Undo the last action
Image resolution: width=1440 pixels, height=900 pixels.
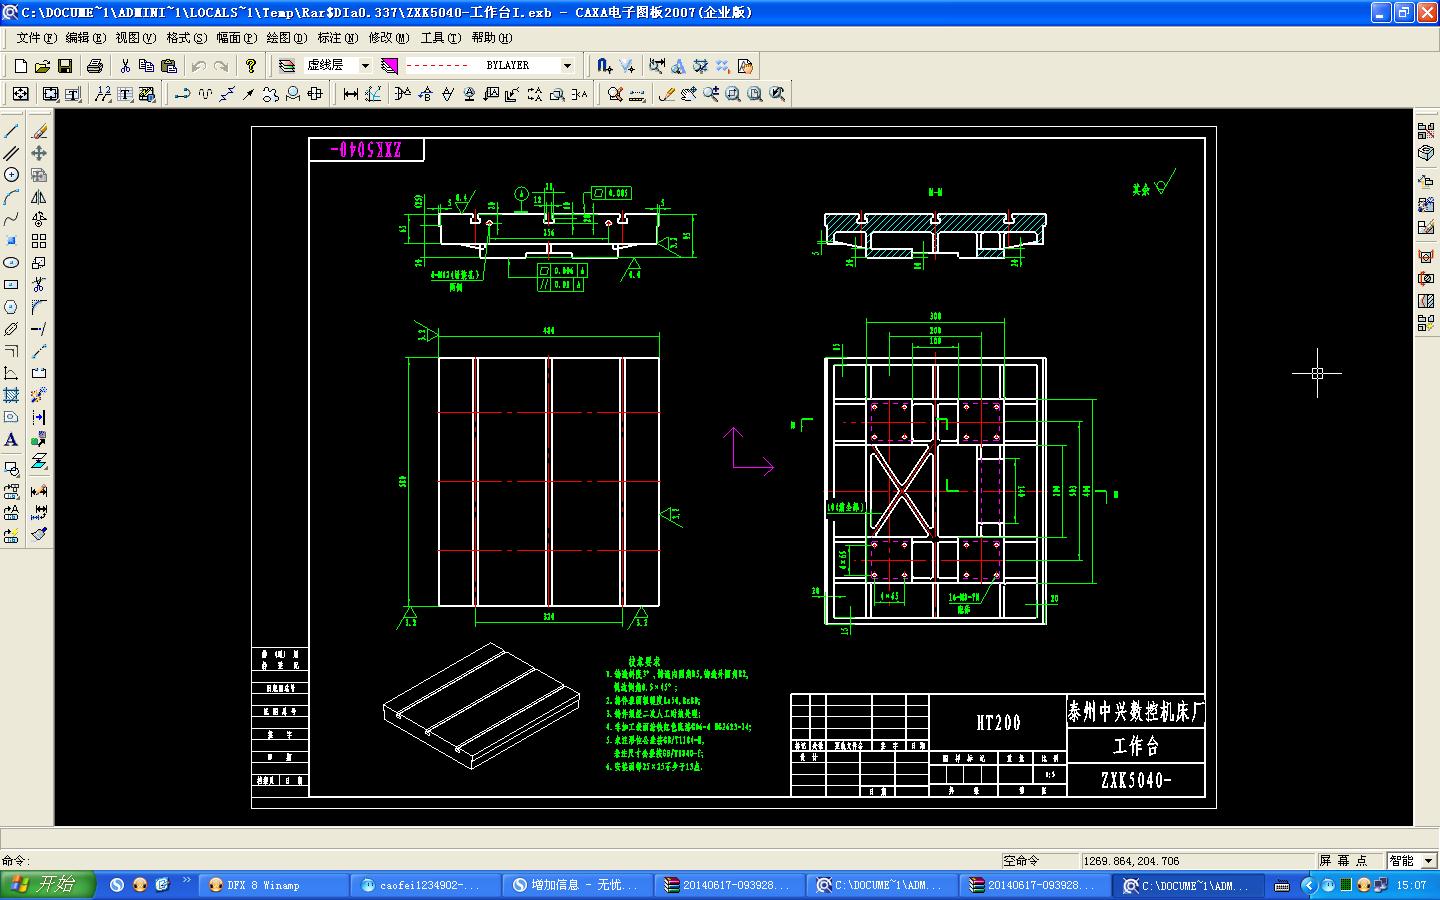tap(198, 65)
